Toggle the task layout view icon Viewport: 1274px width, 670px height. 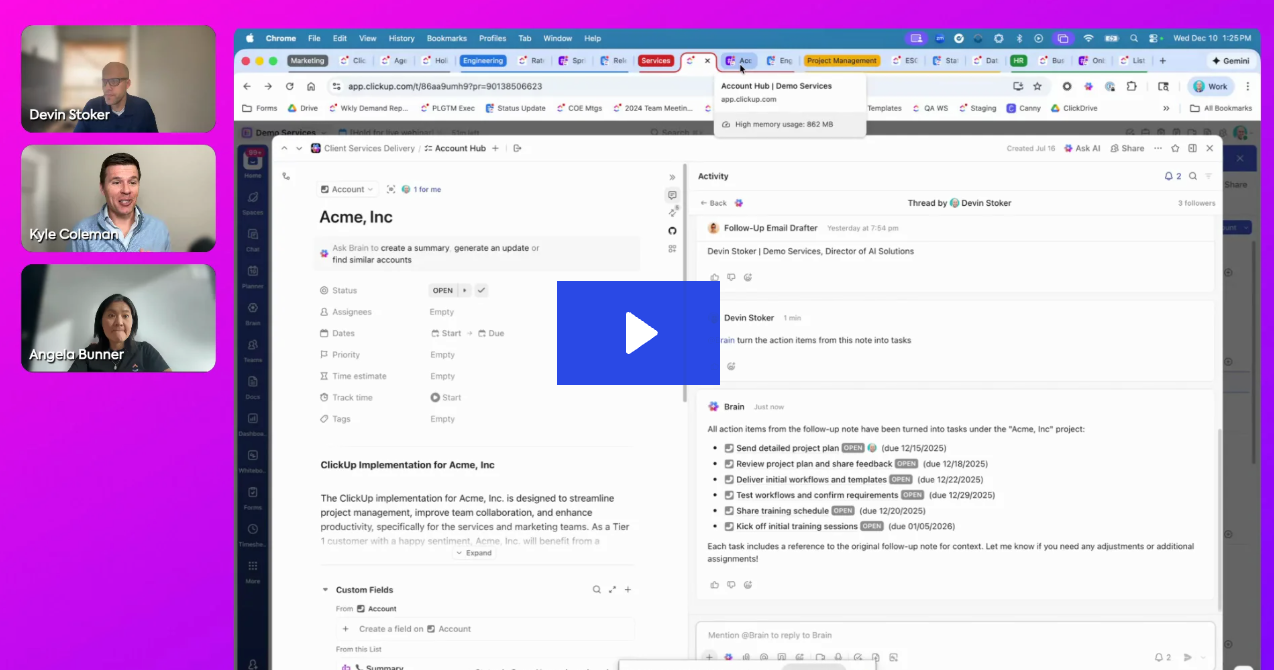click(1192, 148)
